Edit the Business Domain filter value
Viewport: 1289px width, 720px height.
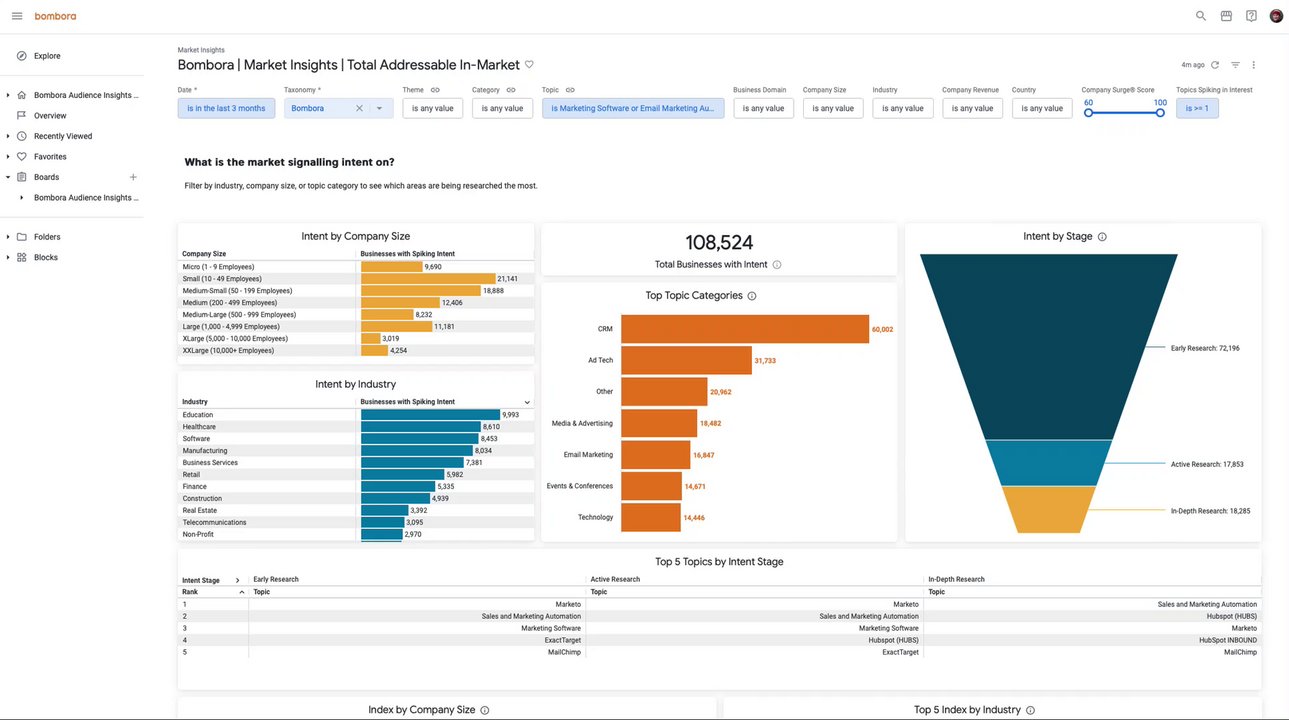[763, 108]
